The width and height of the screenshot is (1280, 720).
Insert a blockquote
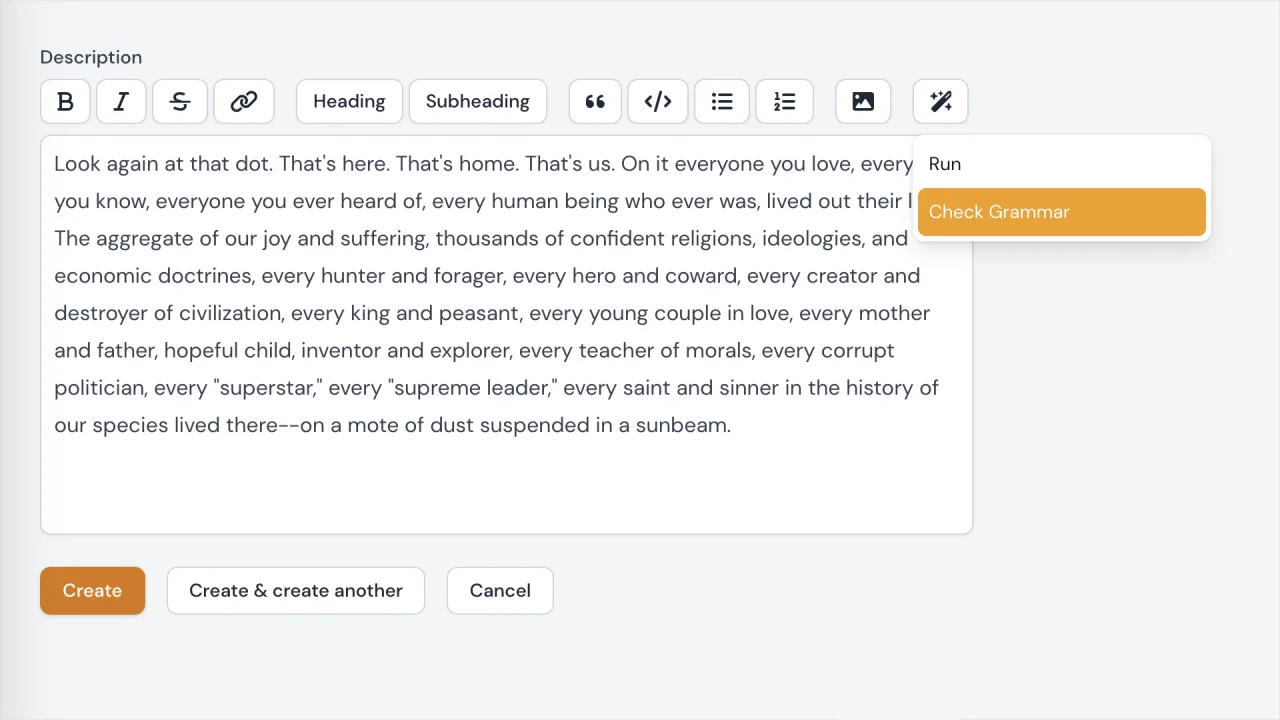coord(595,101)
